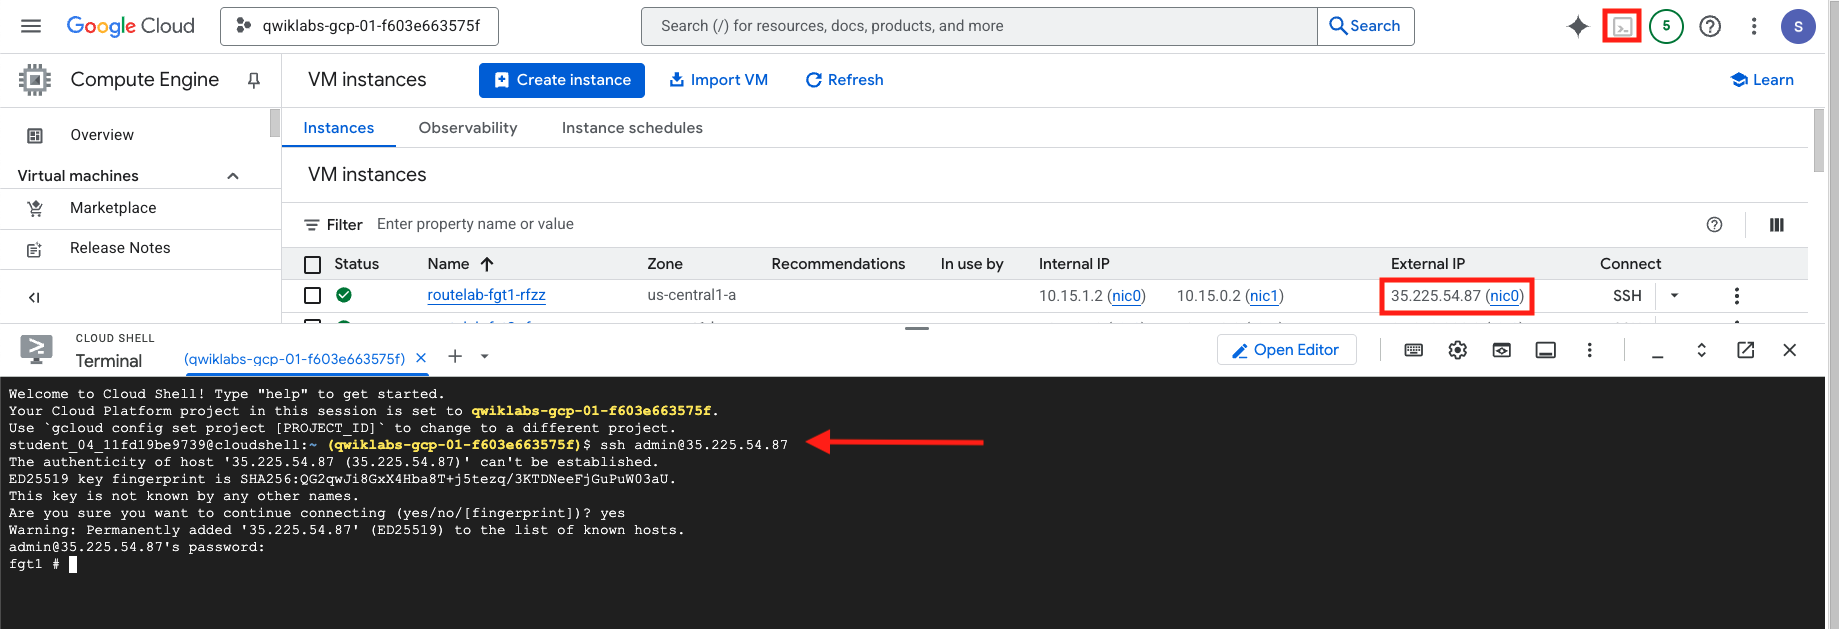The image size is (1839, 629).
Task: Click the nic0 internal IP link
Action: (x=1127, y=296)
